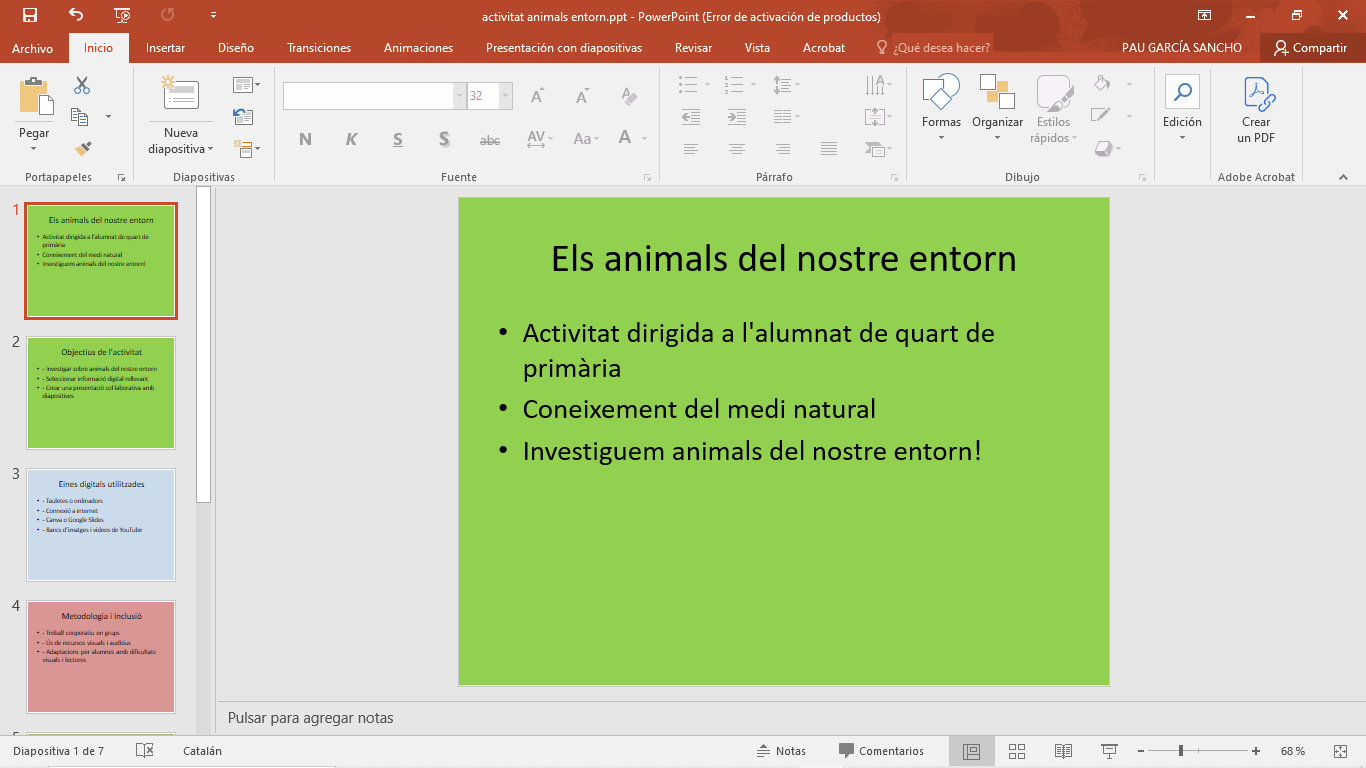Viewport: 1366px width, 768px height.
Task: Open the font size dropdown
Action: (x=506, y=96)
